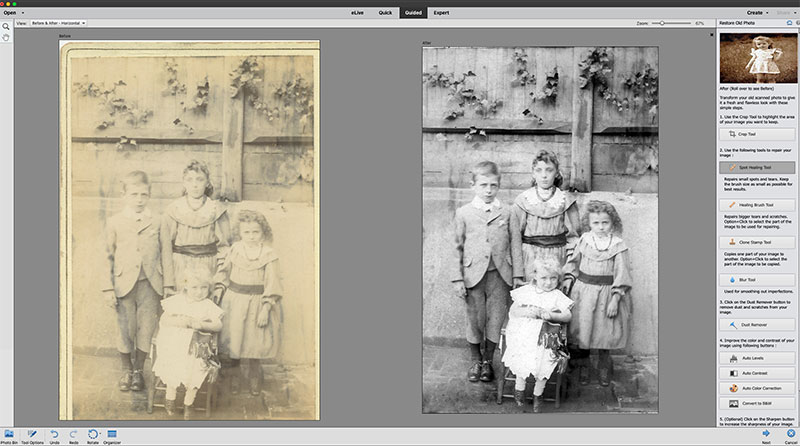Viewport: 800px width, 446px height.
Task: Click the Restore Old Photo preview thumbnail
Action: point(758,58)
